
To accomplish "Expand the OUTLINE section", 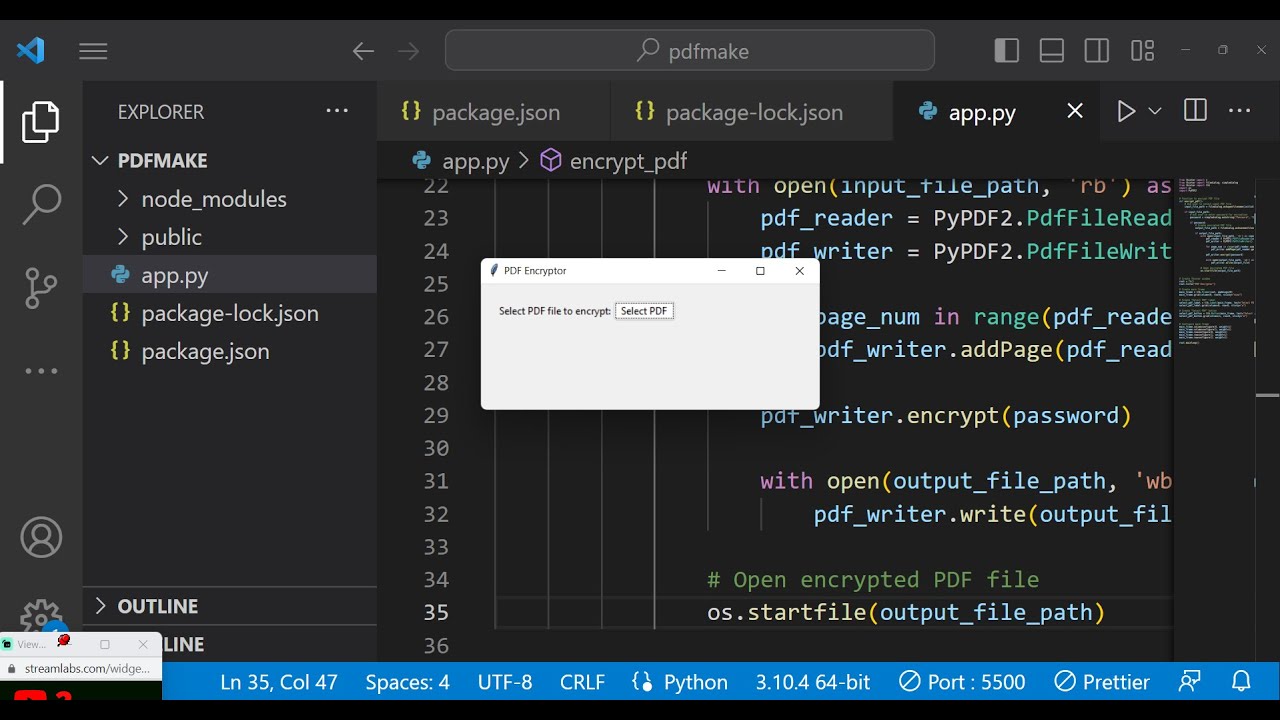I will click(x=157, y=606).
